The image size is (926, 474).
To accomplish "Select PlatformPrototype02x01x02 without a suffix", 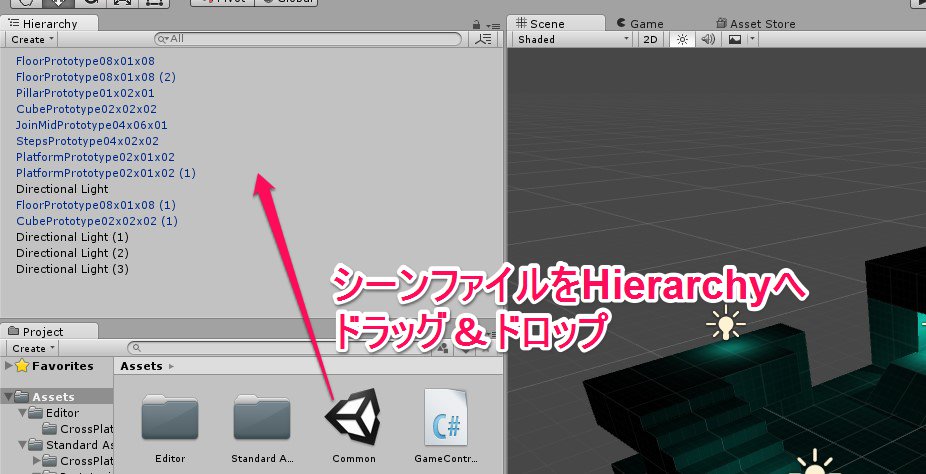I will (95, 156).
